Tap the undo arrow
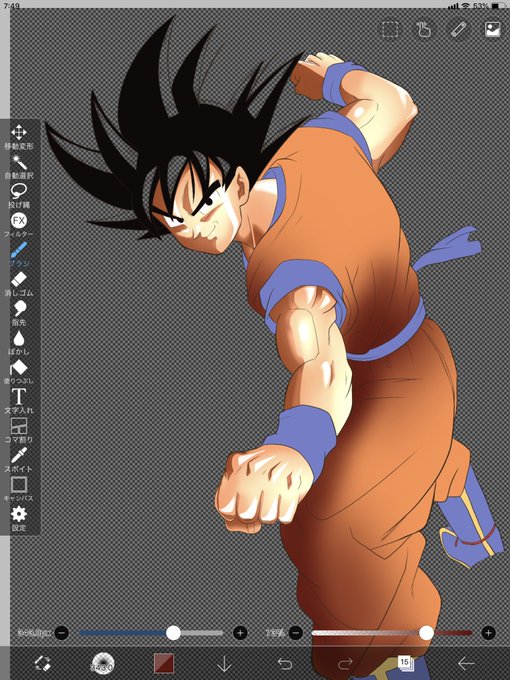 [x=284, y=663]
